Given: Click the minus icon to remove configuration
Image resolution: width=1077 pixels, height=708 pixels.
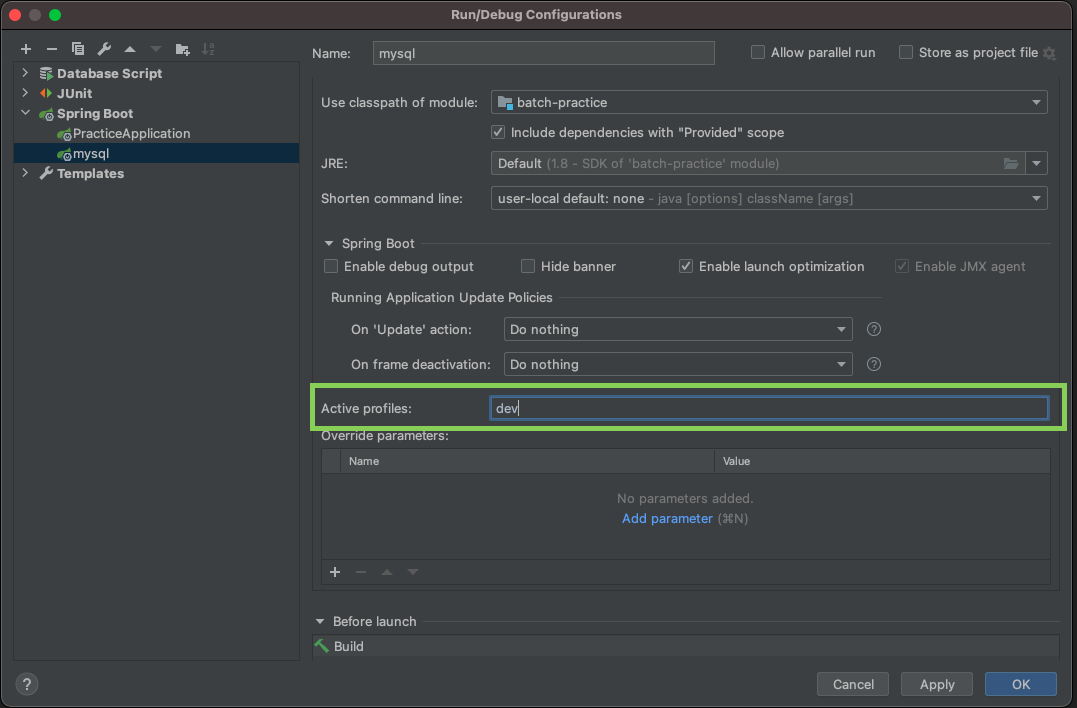Looking at the screenshot, I should [x=52, y=49].
